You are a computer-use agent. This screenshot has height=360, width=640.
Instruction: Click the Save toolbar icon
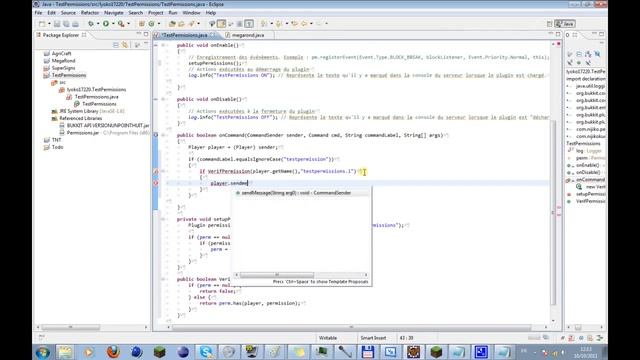pyautogui.click(x=57, y=24)
